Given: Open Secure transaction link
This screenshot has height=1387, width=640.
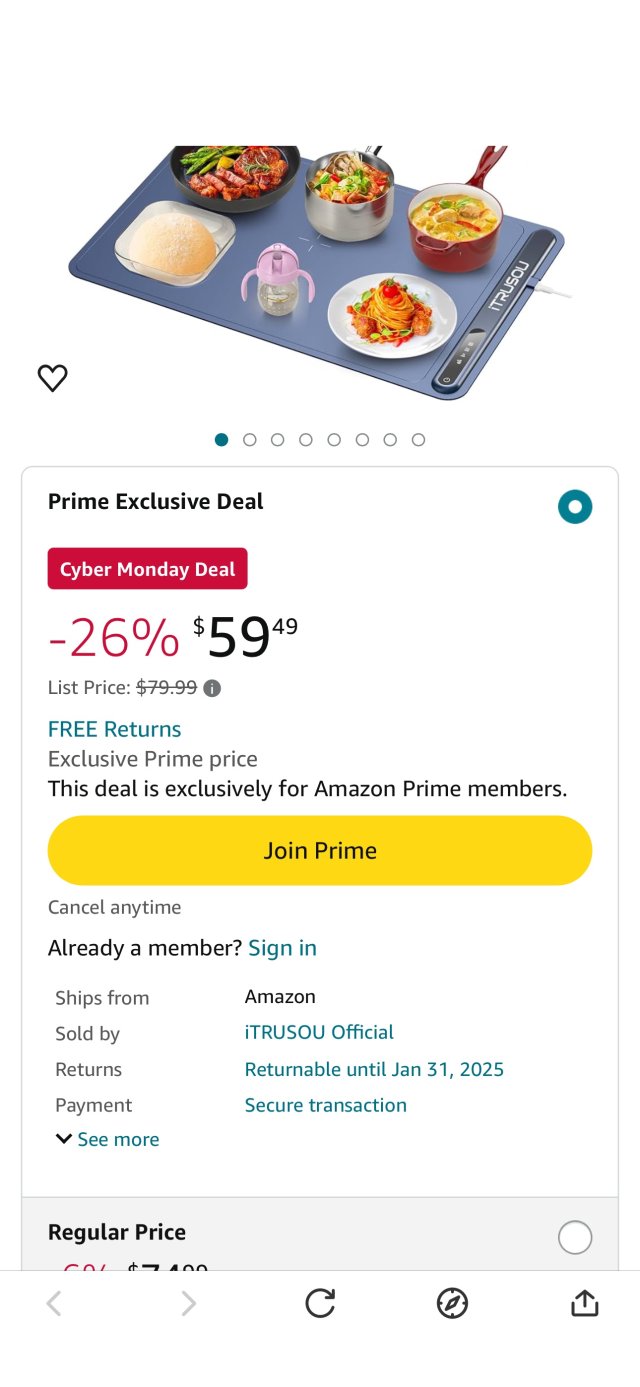Looking at the screenshot, I should pos(325,1105).
